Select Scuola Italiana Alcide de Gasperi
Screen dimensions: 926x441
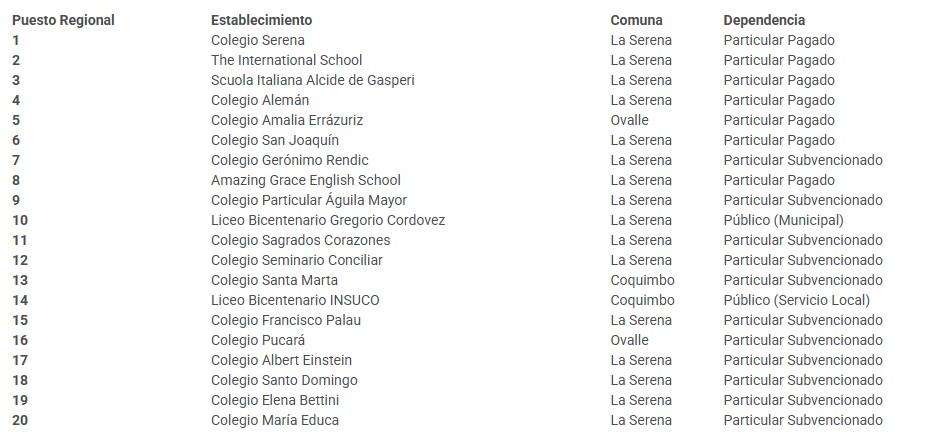[x=312, y=80]
